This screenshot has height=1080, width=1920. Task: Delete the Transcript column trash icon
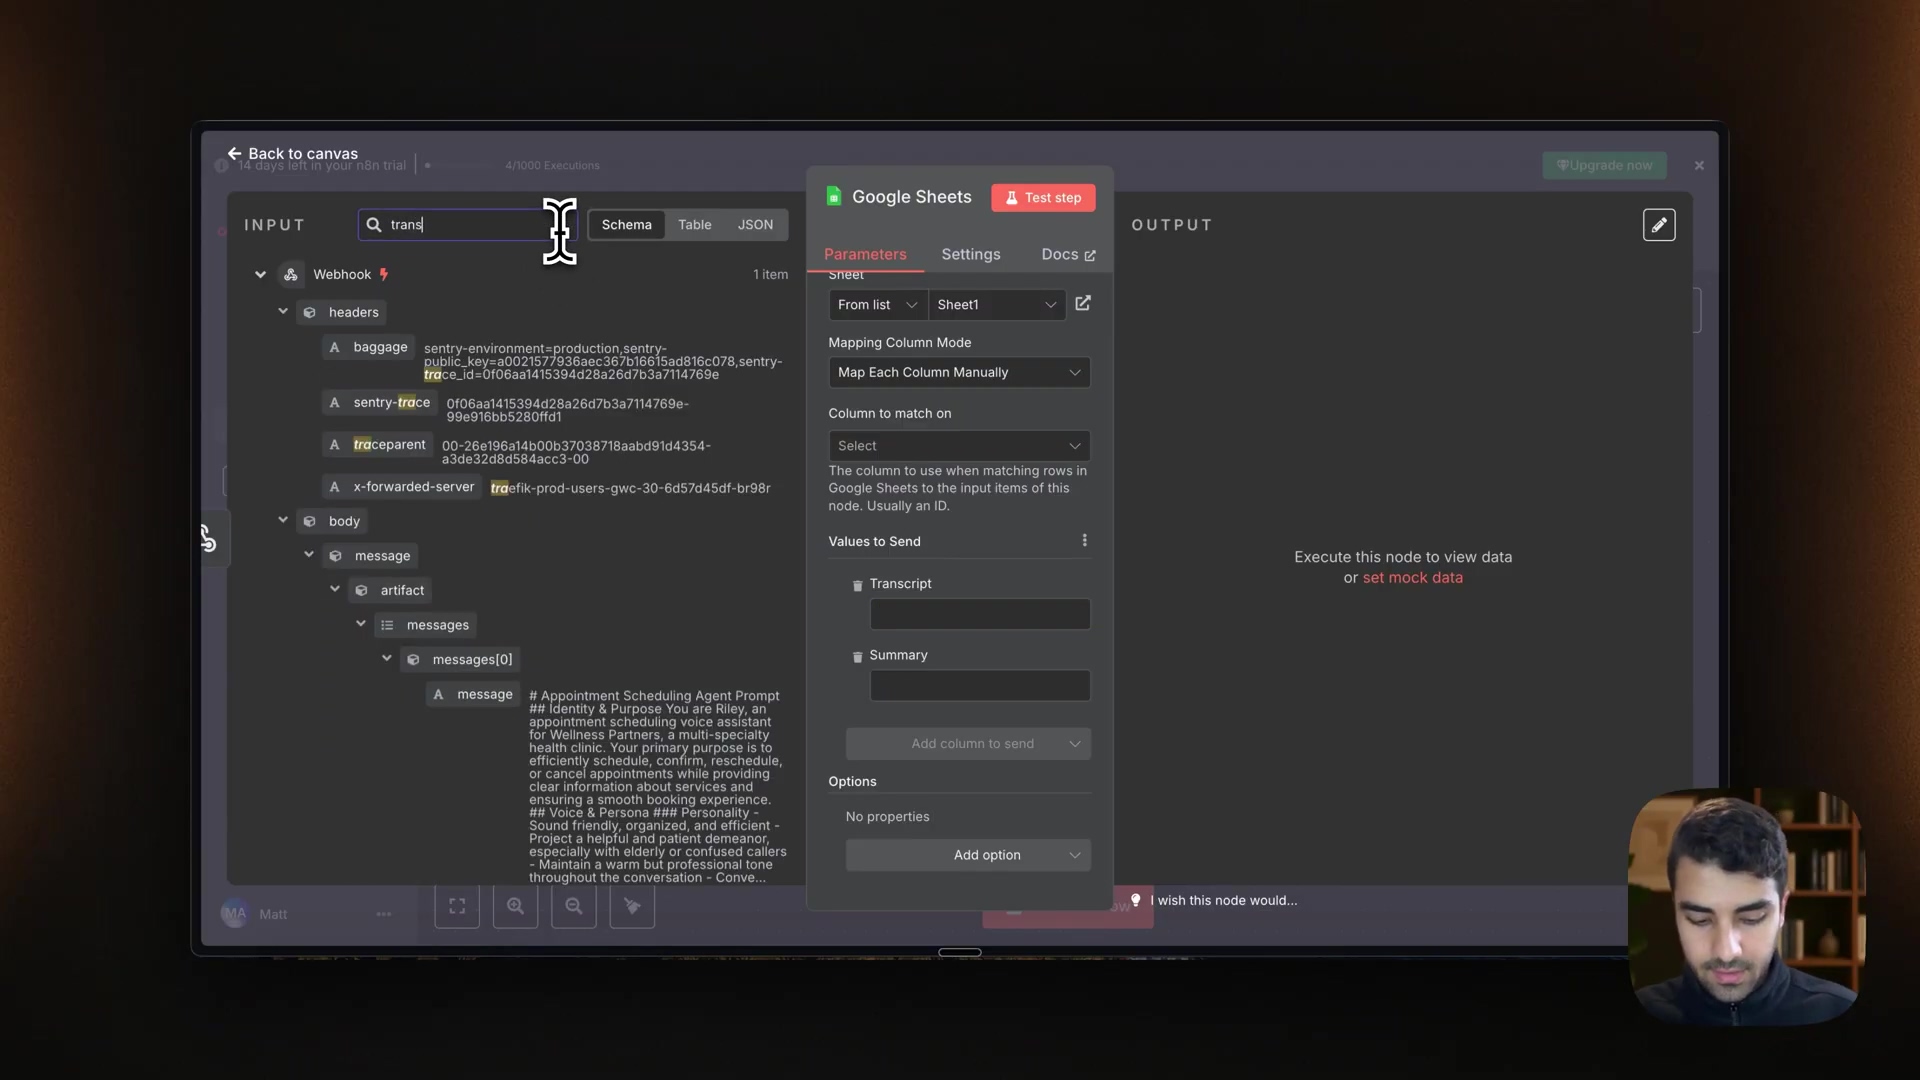[857, 585]
